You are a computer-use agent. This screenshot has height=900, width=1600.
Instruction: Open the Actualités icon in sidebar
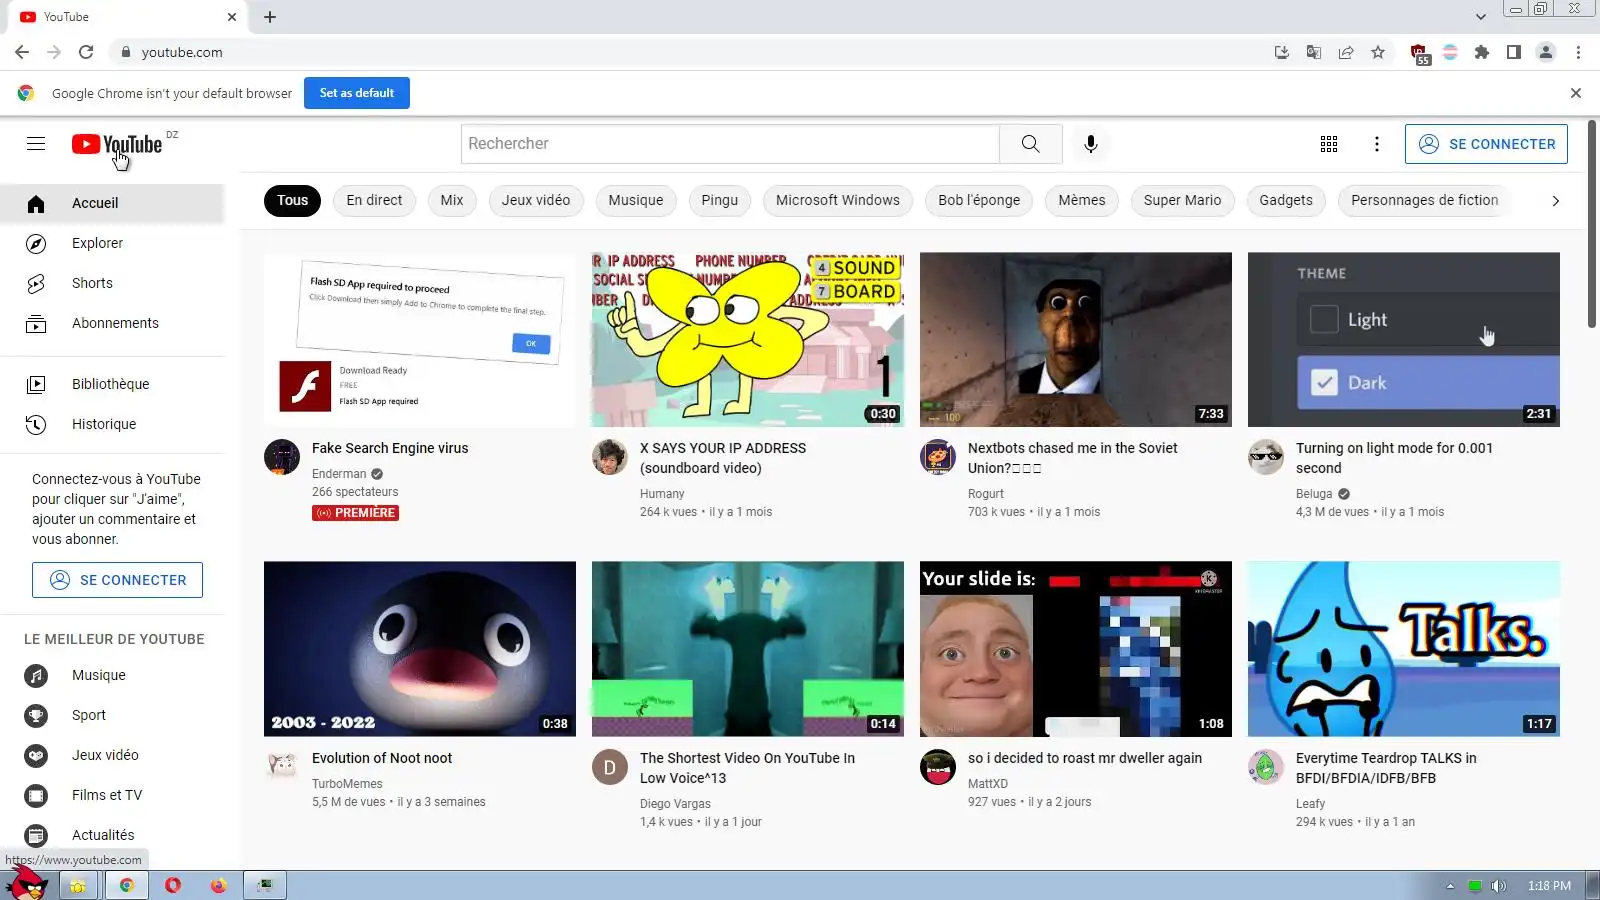36,835
